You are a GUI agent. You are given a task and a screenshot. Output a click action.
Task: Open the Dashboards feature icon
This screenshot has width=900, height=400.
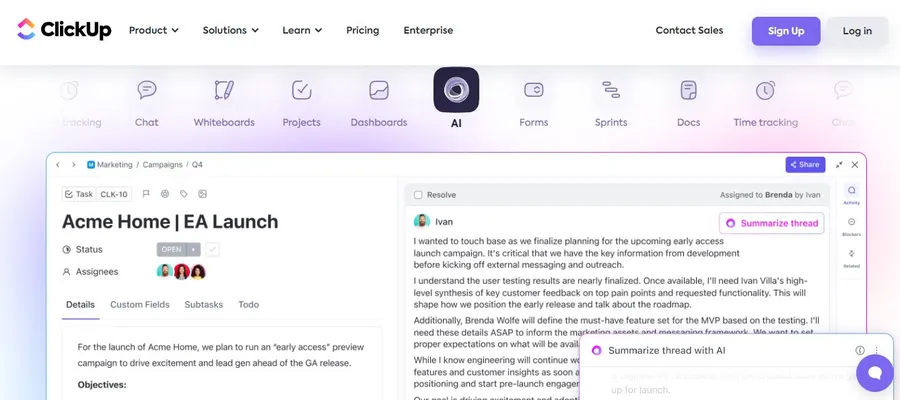[x=379, y=91]
